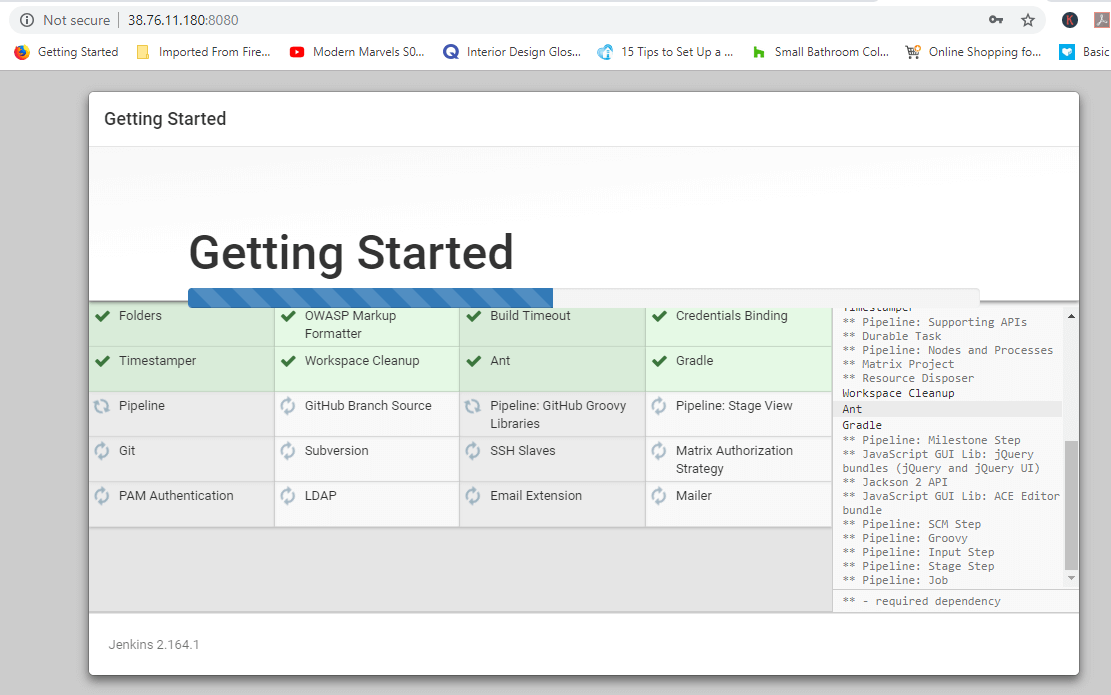This screenshot has width=1111, height=695.
Task: Click the spinner icon beside LDAP
Action: (x=288, y=496)
